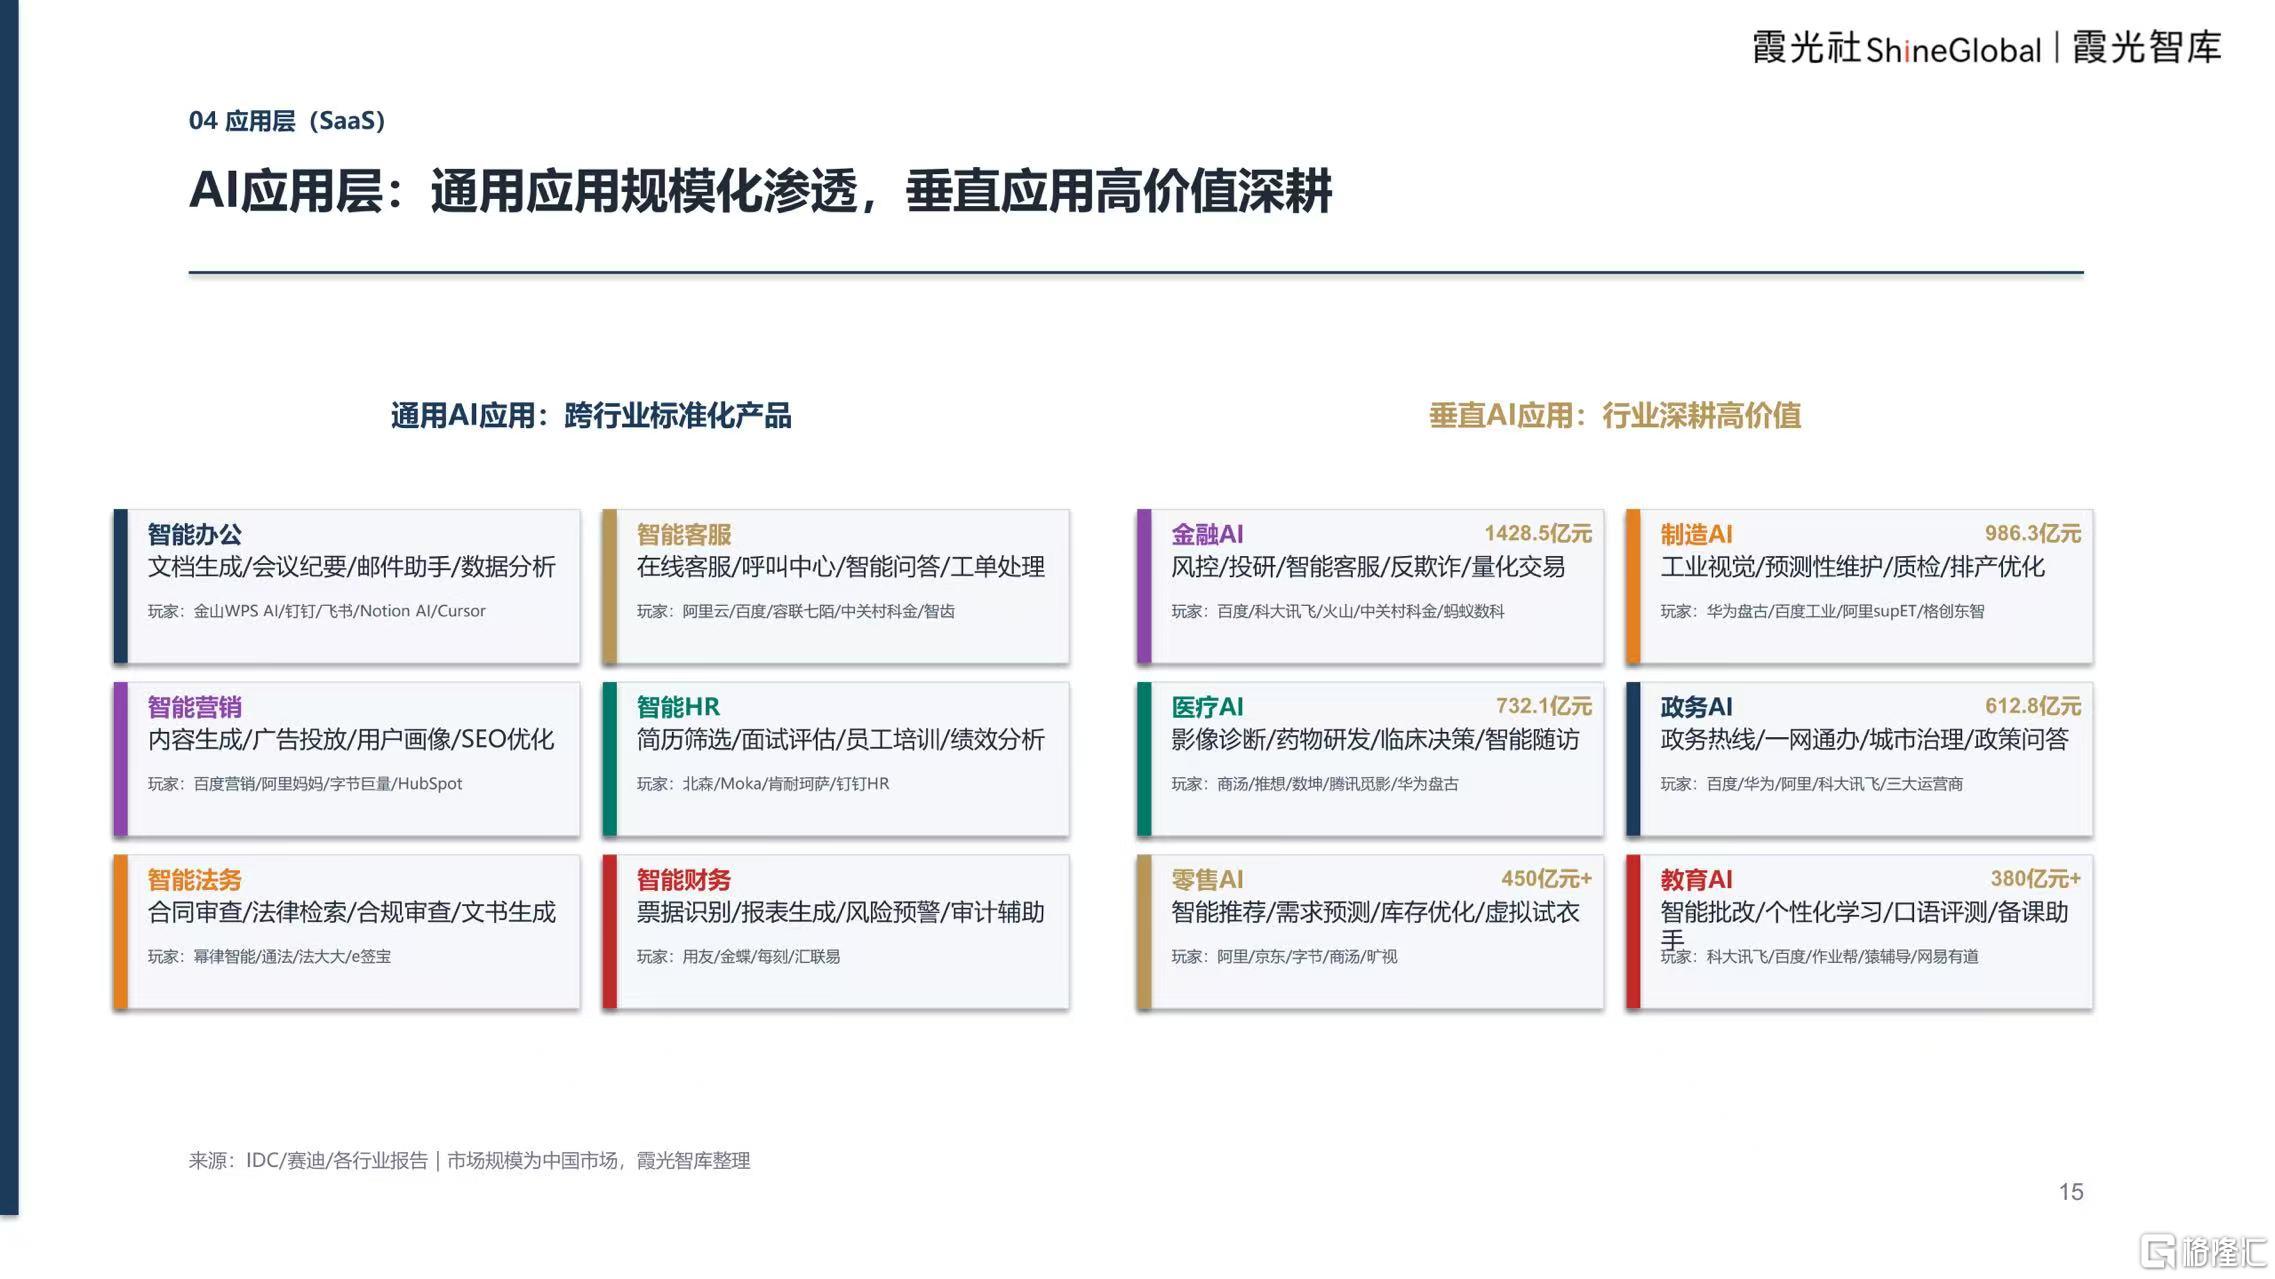Select the 制造AI card title
The width and height of the screenshot is (2275, 1279).
coord(1696,534)
